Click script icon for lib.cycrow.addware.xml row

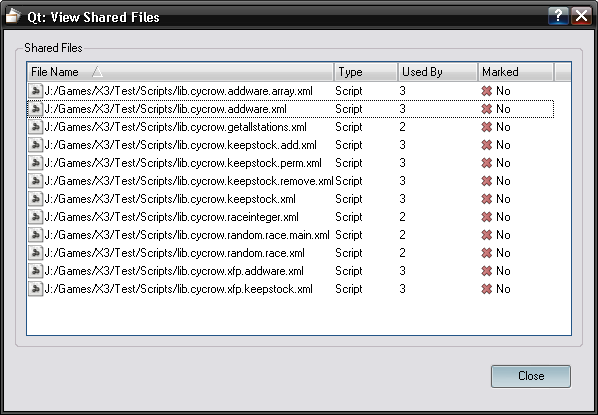pyautogui.click(x=36, y=109)
